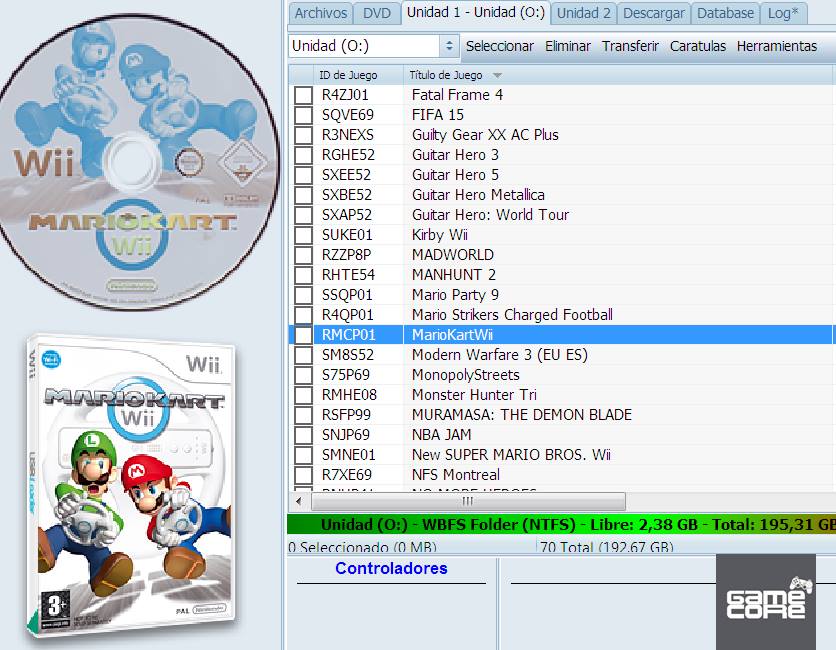
Task: Check the MonopolyStreets checkbox
Action: pyautogui.click(x=303, y=375)
